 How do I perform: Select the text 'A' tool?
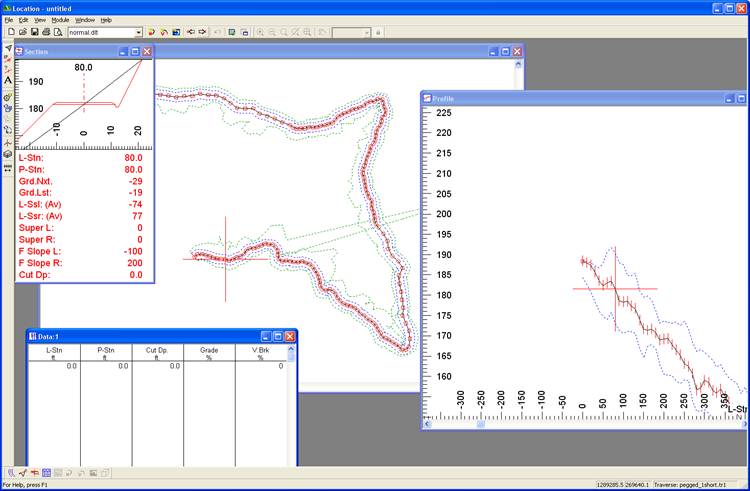coord(8,80)
